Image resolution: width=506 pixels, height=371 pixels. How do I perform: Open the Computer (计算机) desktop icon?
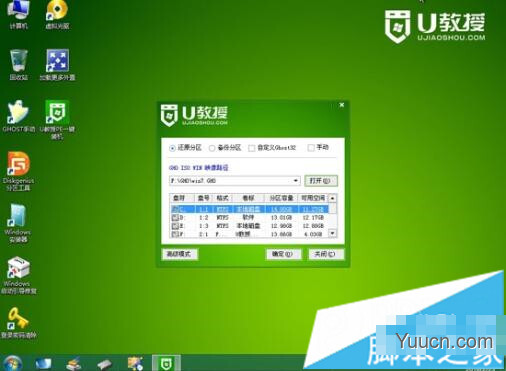click(x=18, y=14)
